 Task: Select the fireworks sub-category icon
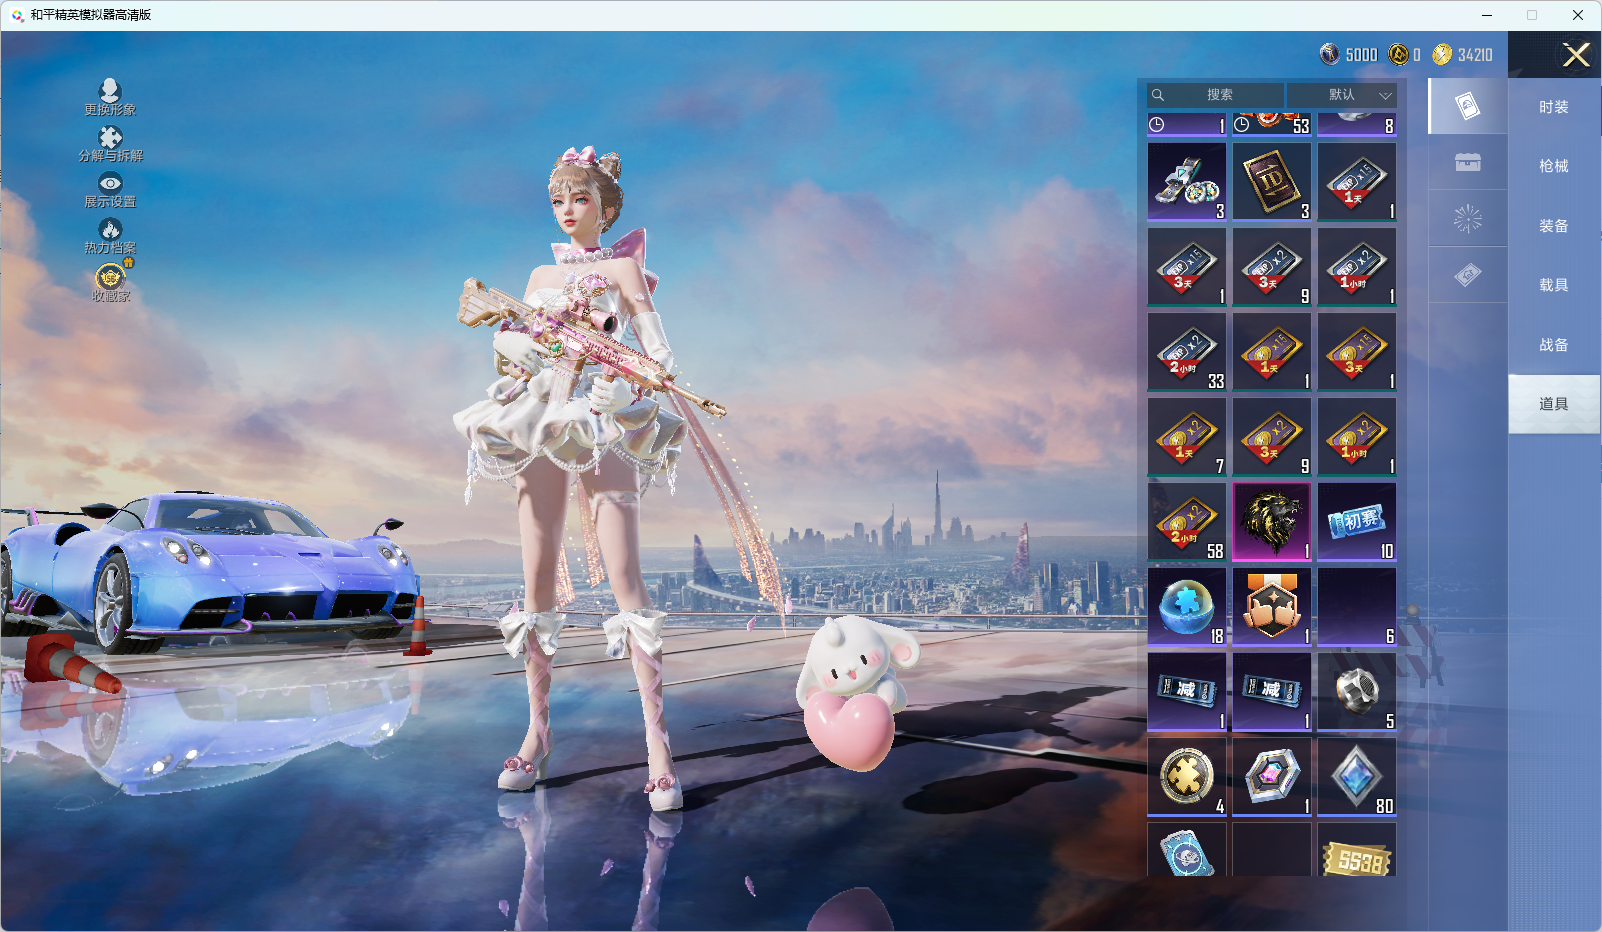(x=1468, y=218)
